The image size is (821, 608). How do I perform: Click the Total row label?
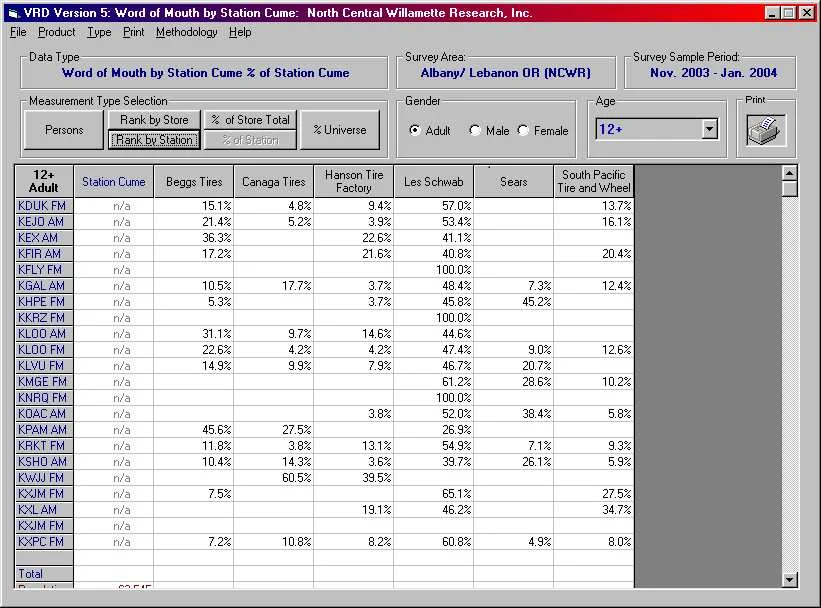click(x=44, y=573)
